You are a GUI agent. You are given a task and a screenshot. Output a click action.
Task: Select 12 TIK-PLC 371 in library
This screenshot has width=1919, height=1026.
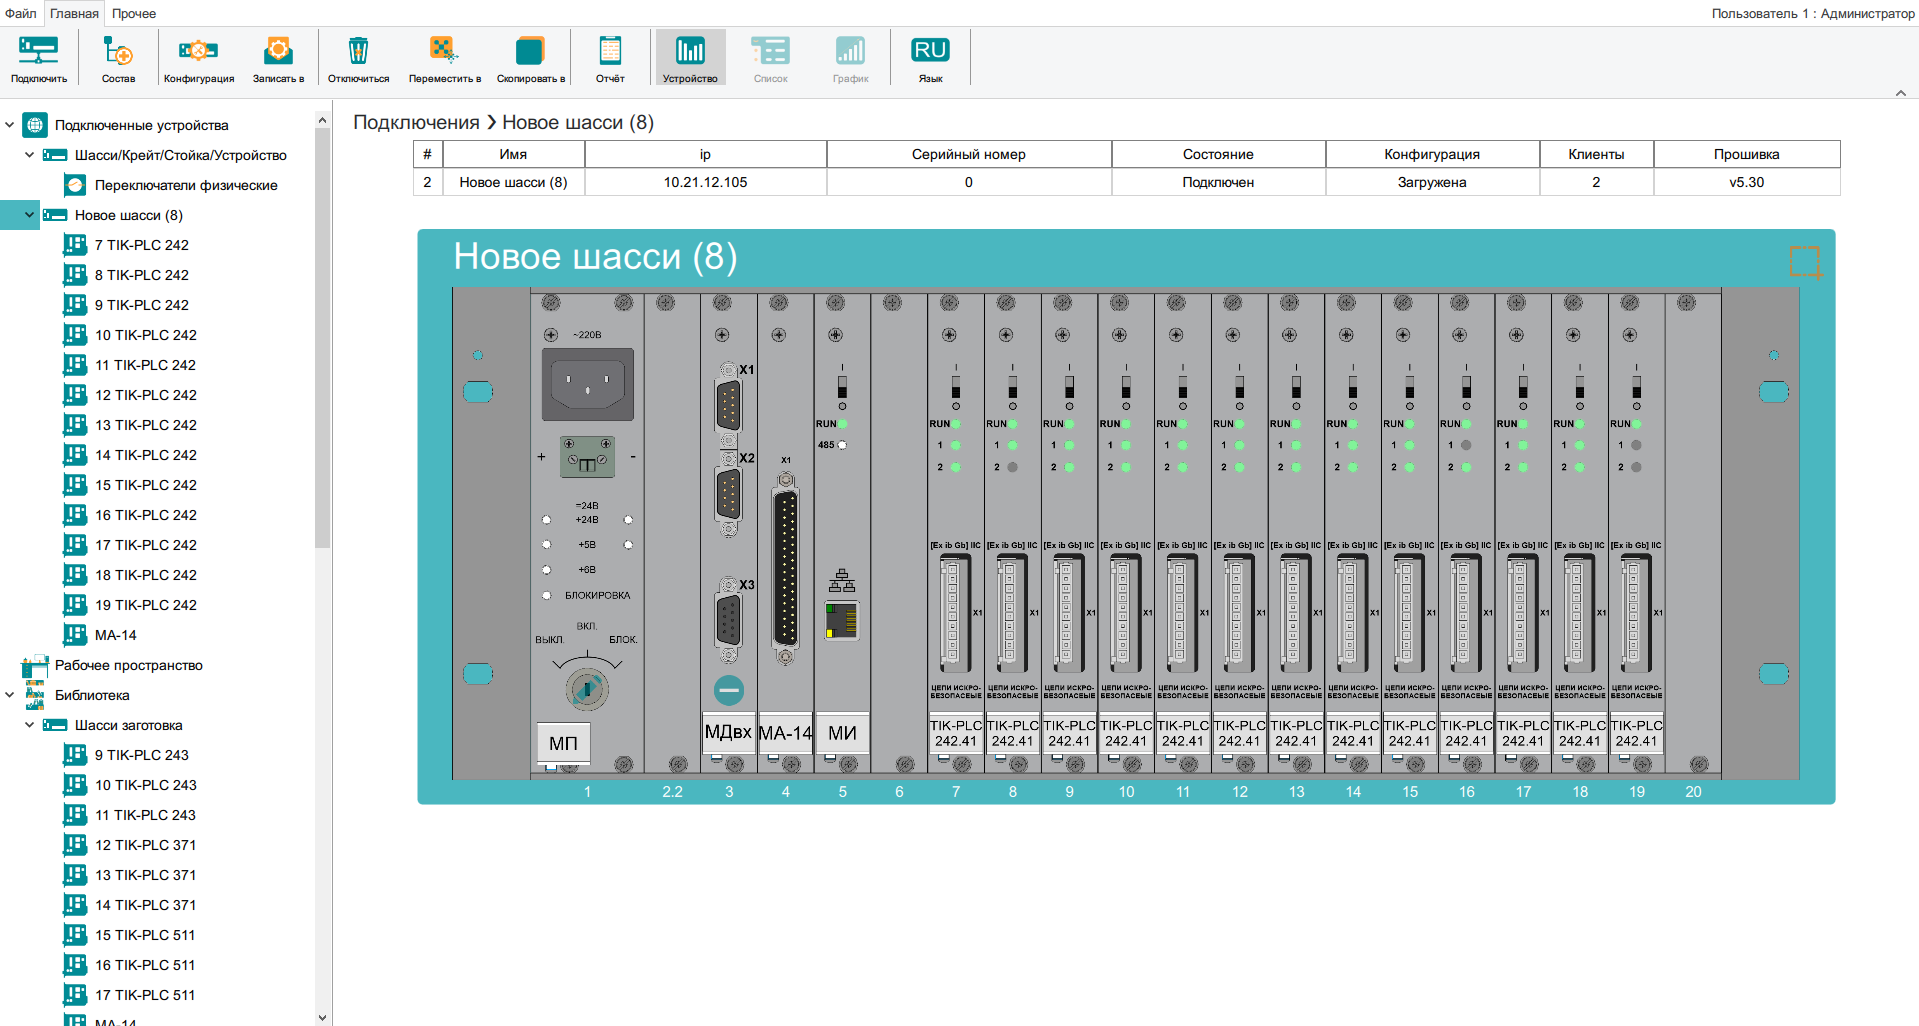pos(145,845)
